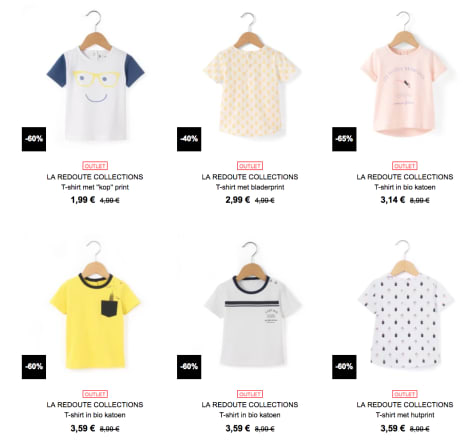This screenshot has width=475, height=447.
Task: Click the OUTLET tag above T-shirt met bladerprint
Action: coord(250,166)
